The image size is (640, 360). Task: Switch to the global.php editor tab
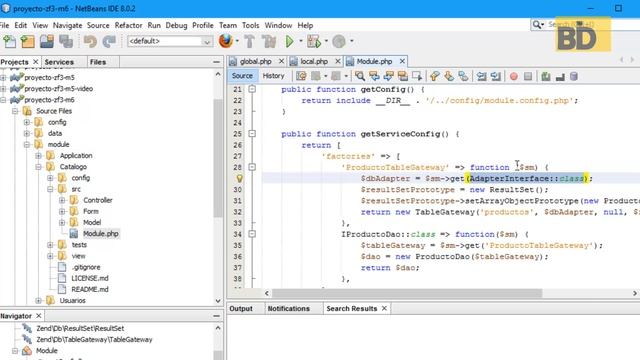(256, 61)
